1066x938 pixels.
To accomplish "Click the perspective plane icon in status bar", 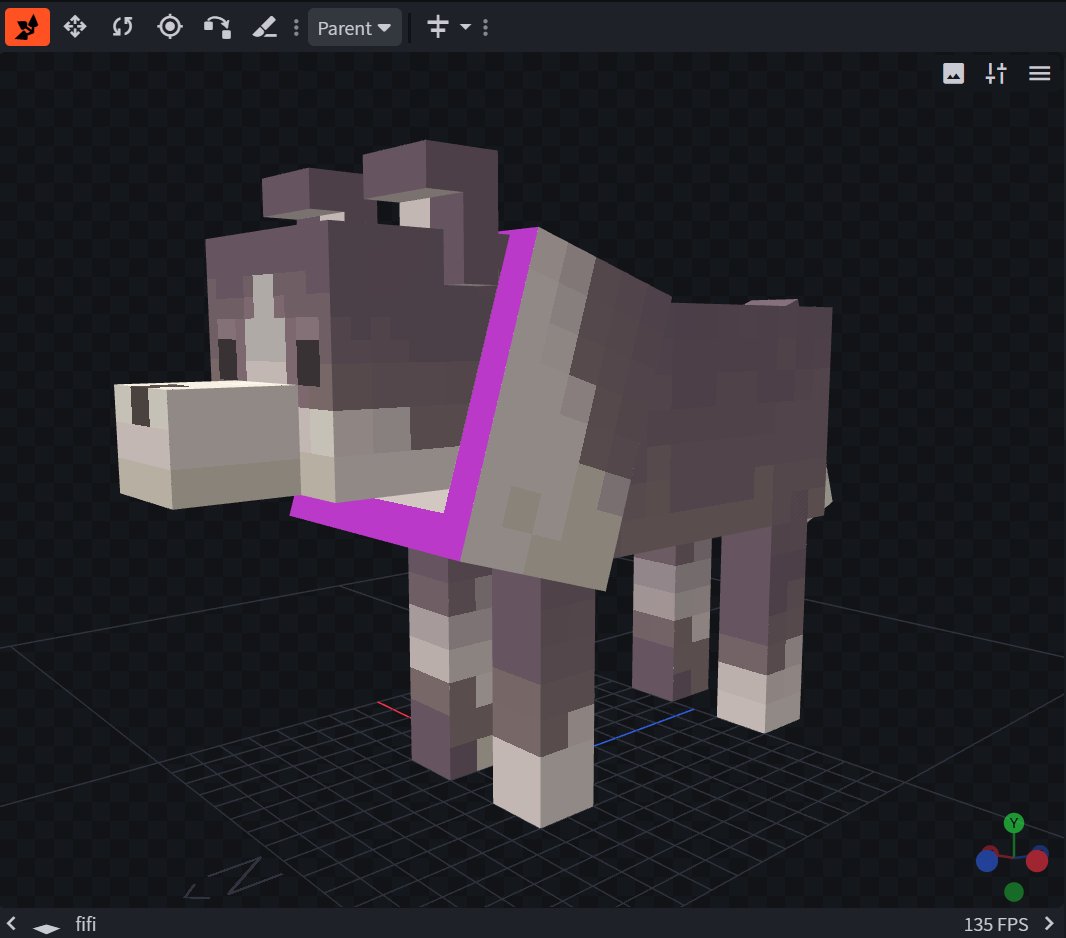I will [x=46, y=928].
